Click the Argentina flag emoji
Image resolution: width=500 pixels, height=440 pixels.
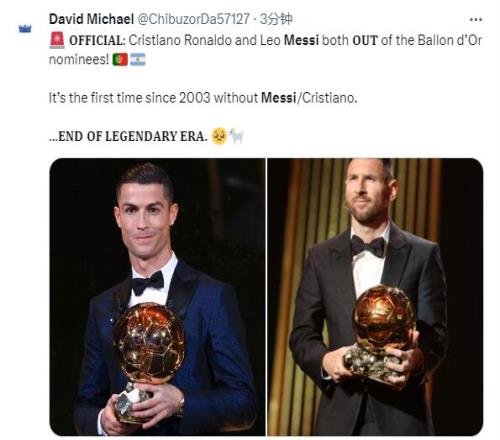coord(138,60)
